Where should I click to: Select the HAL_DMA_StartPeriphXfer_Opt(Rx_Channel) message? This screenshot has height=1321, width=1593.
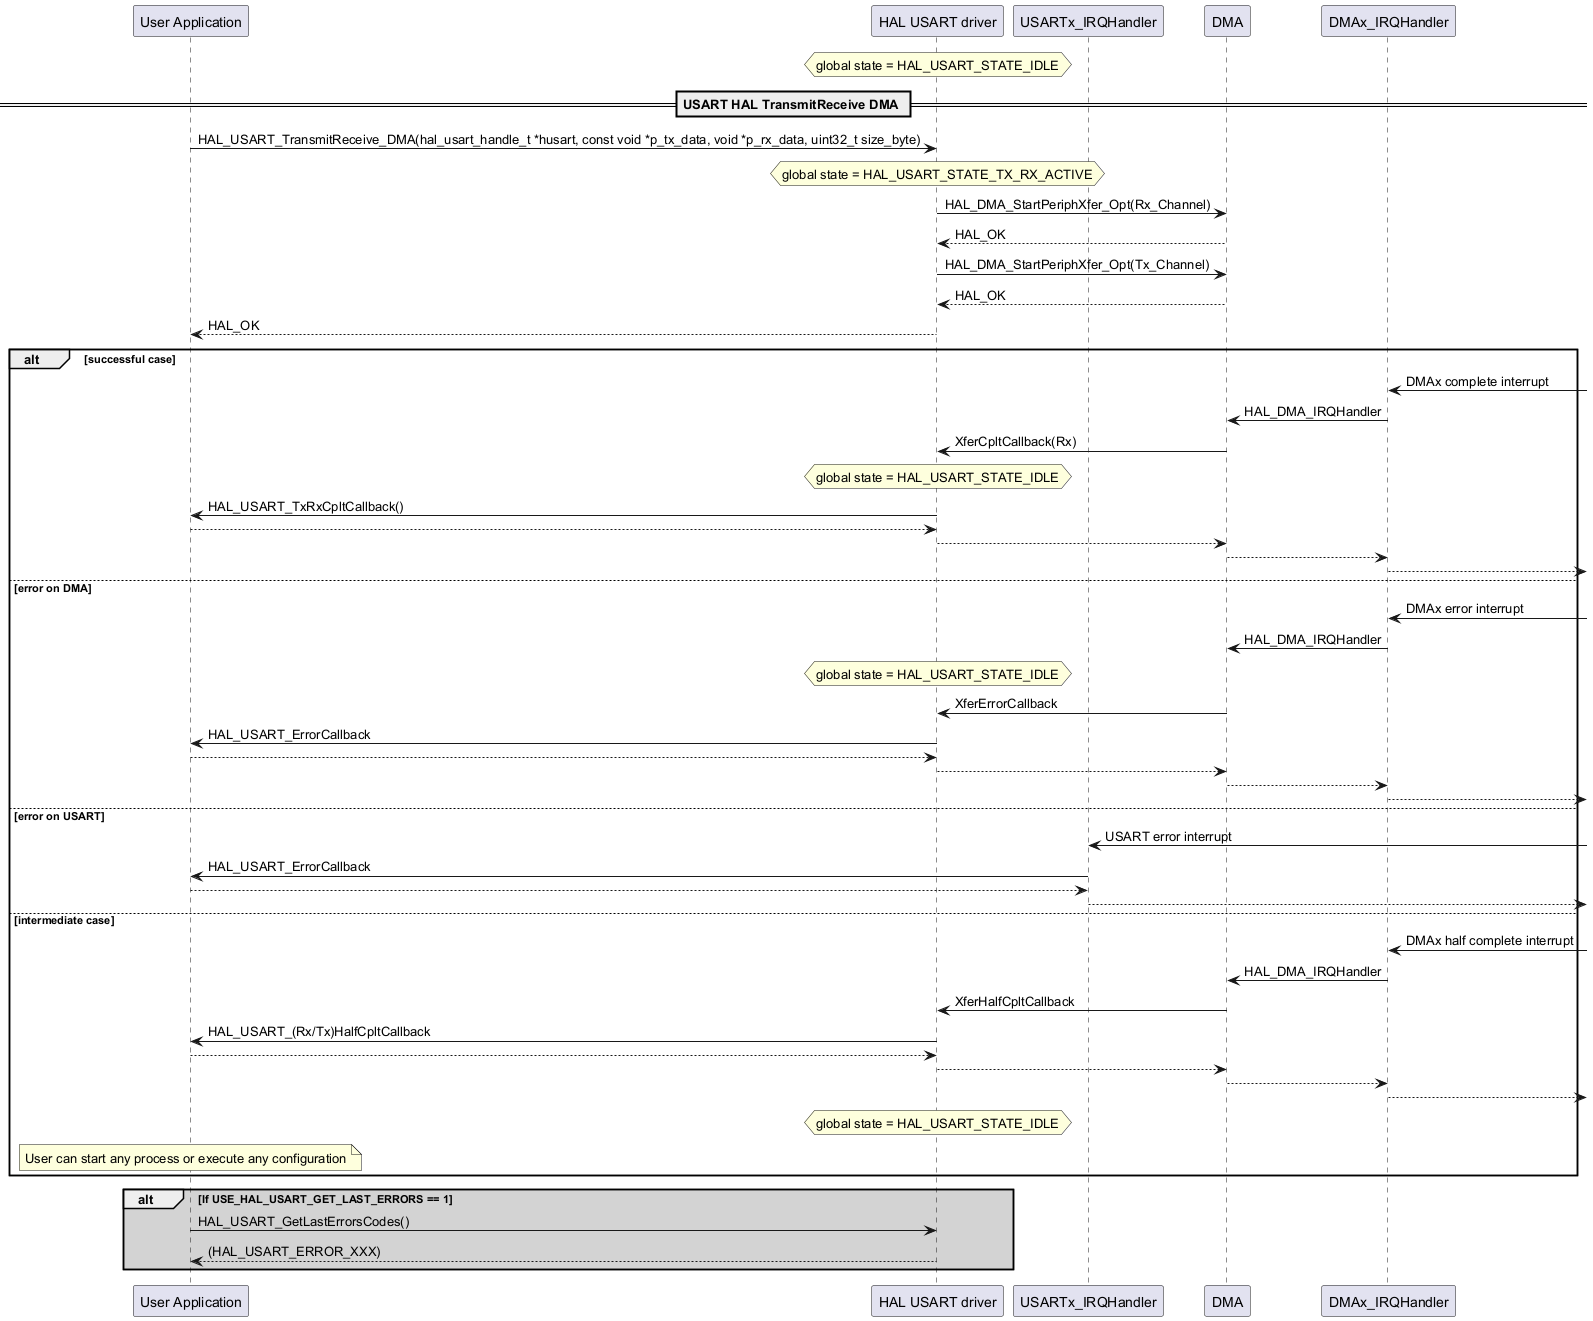1077,205
